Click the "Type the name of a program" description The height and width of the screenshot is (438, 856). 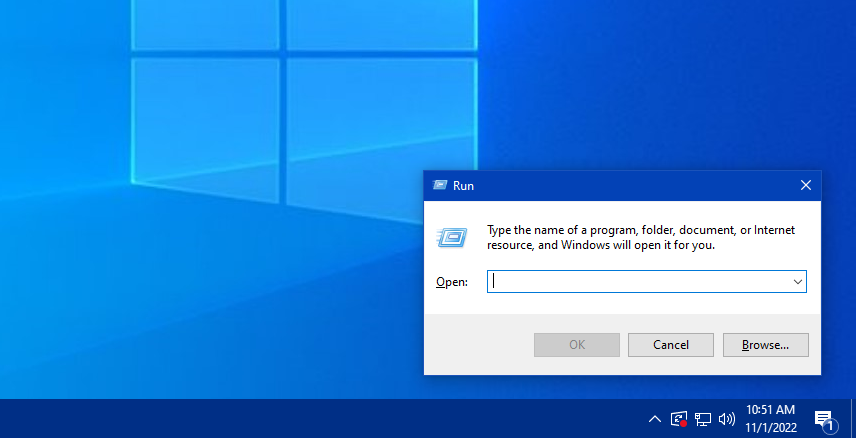[641, 238]
